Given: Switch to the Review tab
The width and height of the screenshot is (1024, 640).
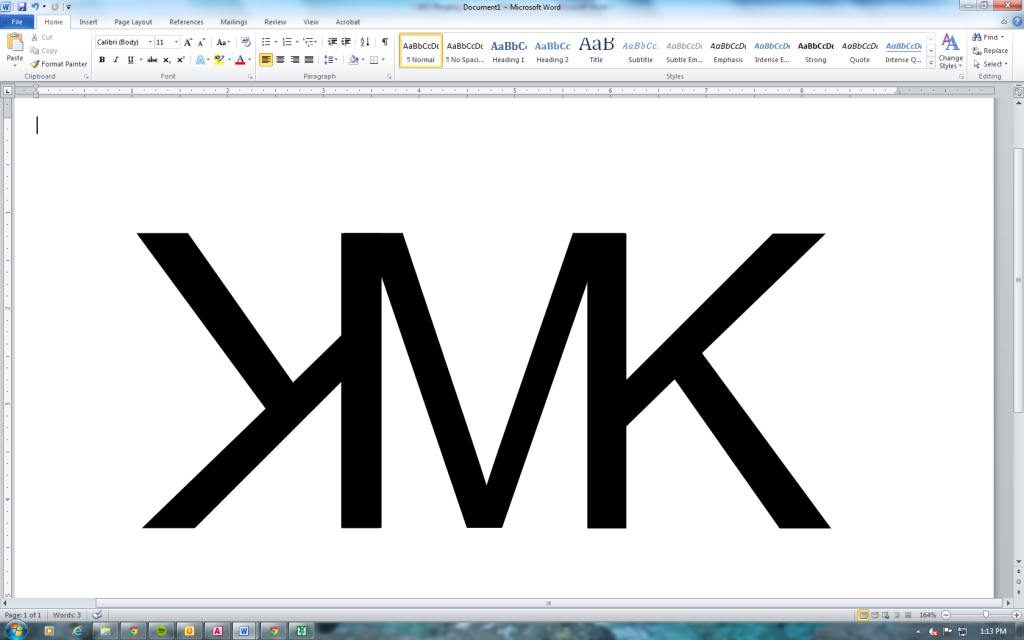Looking at the screenshot, I should point(275,22).
